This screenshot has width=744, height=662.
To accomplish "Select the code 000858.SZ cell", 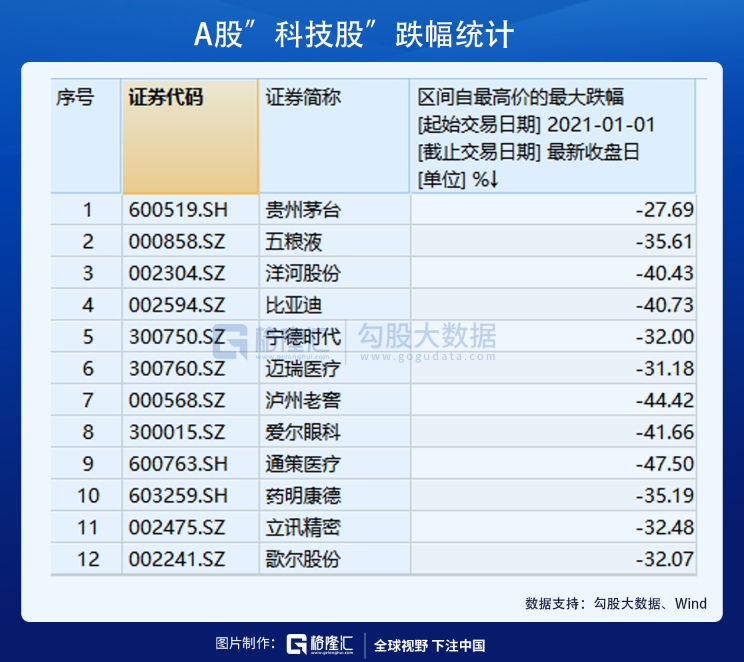I will click(190, 242).
